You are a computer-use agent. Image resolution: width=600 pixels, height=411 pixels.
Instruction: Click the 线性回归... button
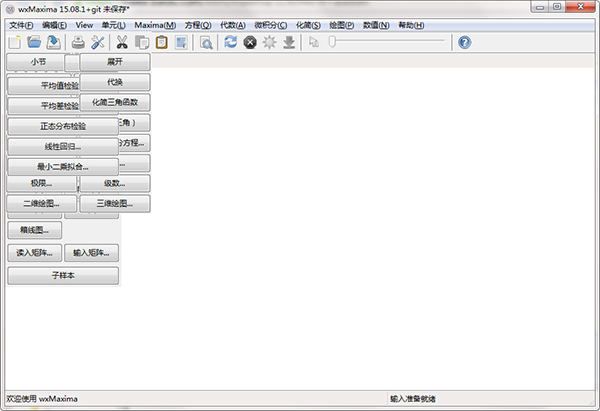[x=63, y=146]
